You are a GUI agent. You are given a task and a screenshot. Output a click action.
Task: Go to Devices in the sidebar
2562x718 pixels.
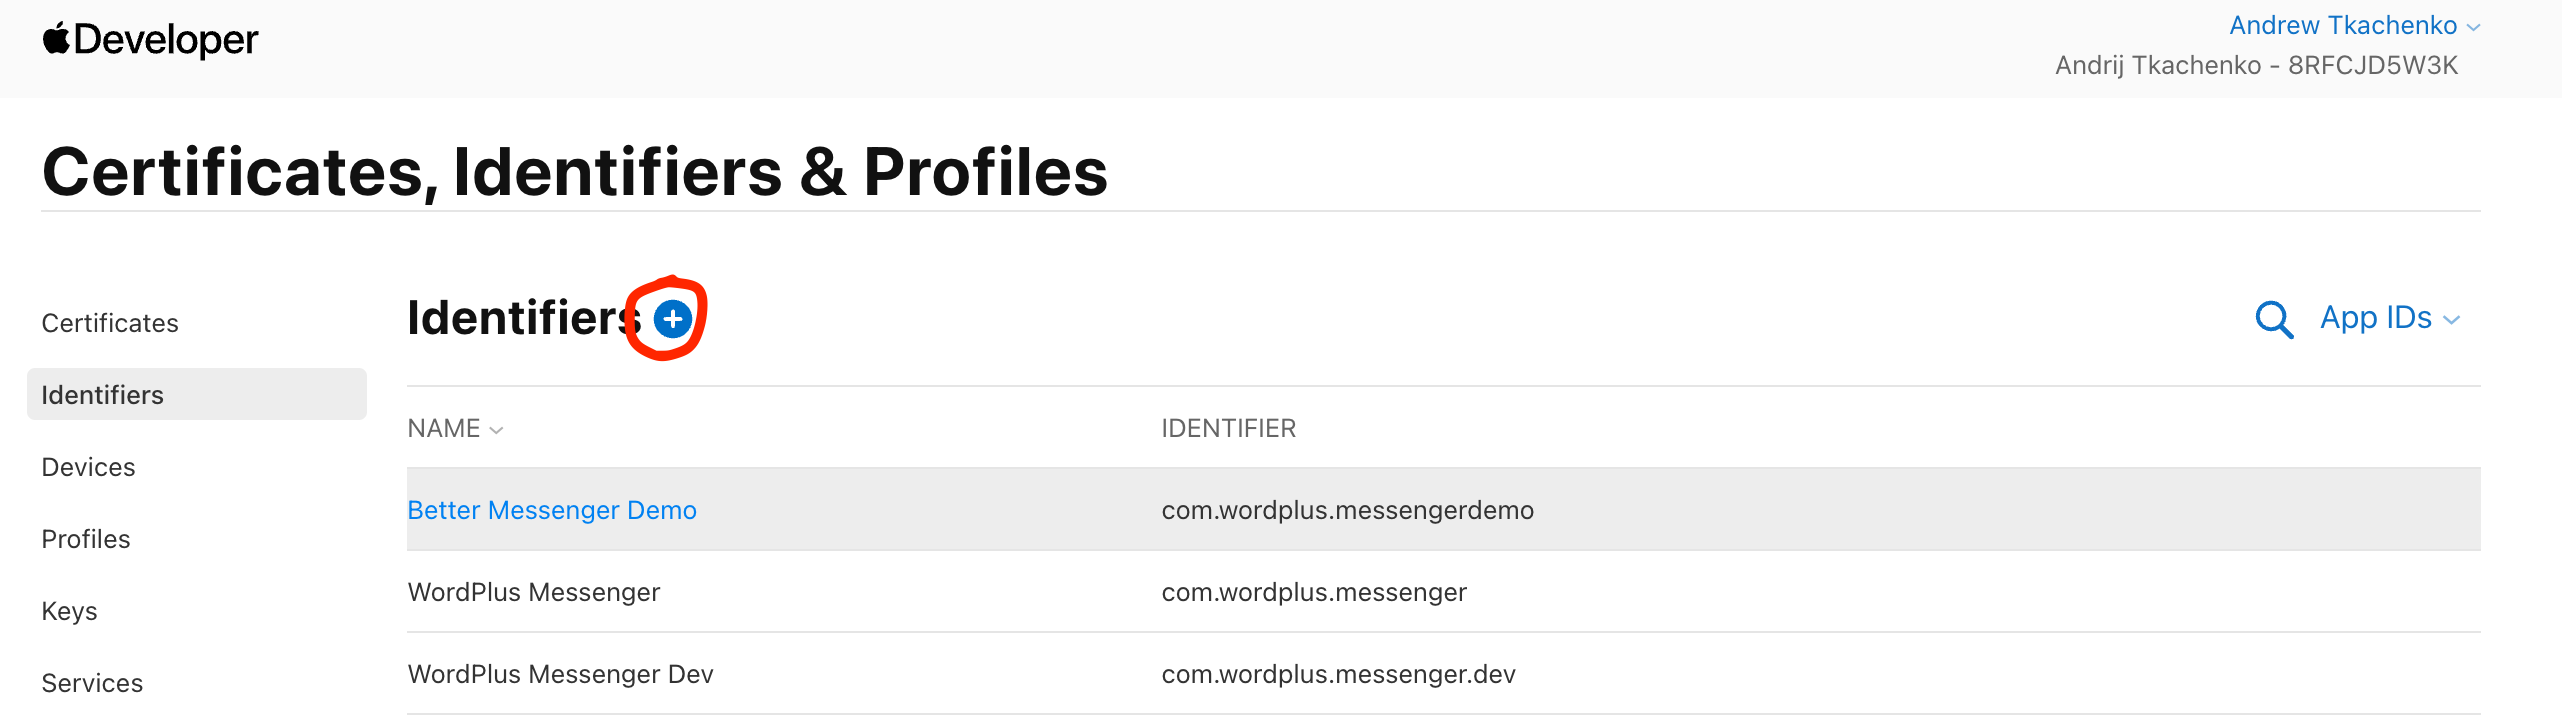[x=88, y=467]
